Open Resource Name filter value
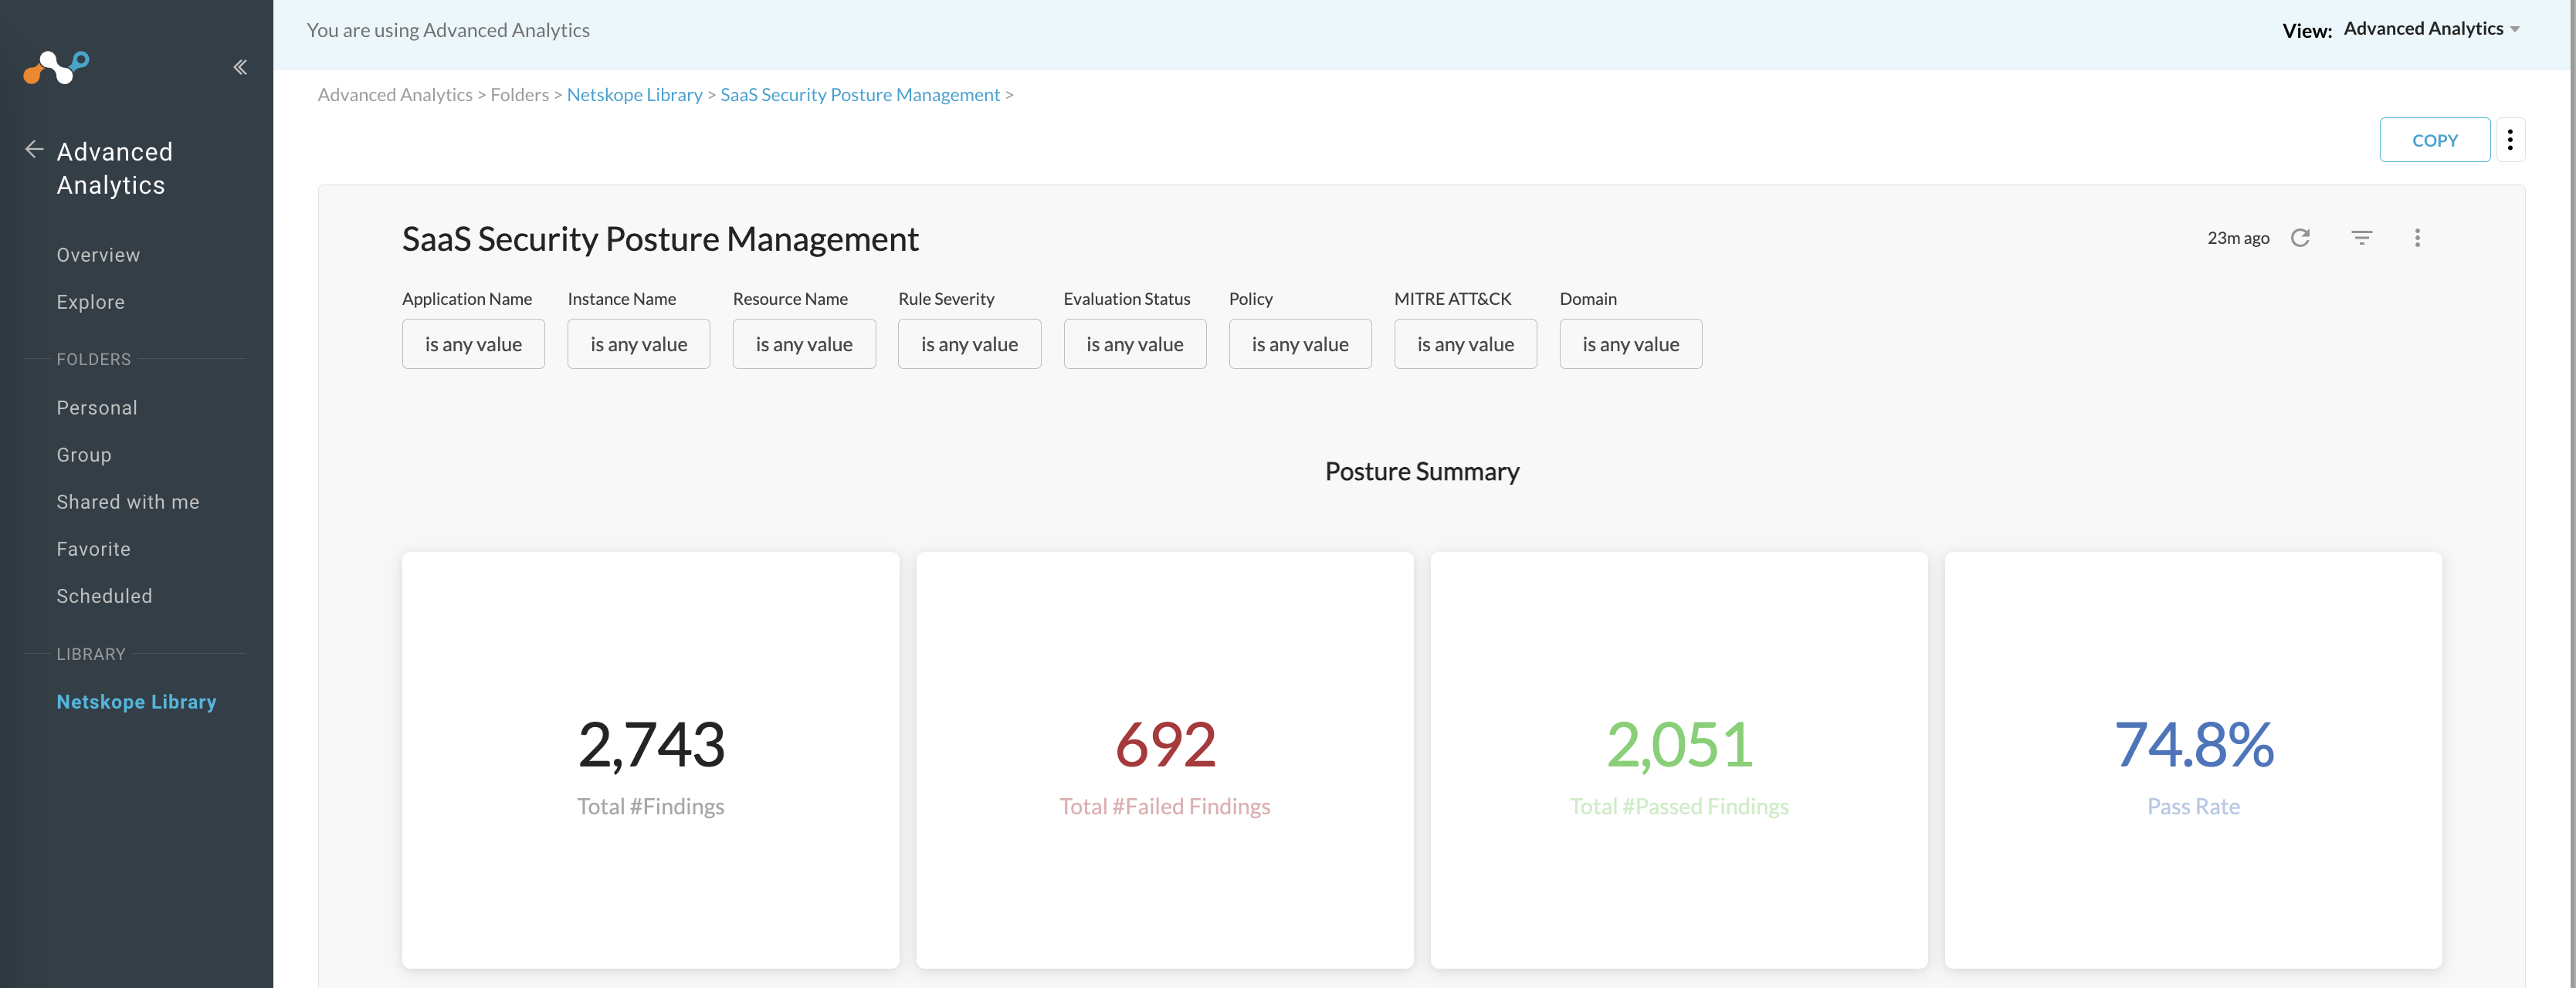Image resolution: width=2576 pixels, height=988 pixels. point(804,344)
